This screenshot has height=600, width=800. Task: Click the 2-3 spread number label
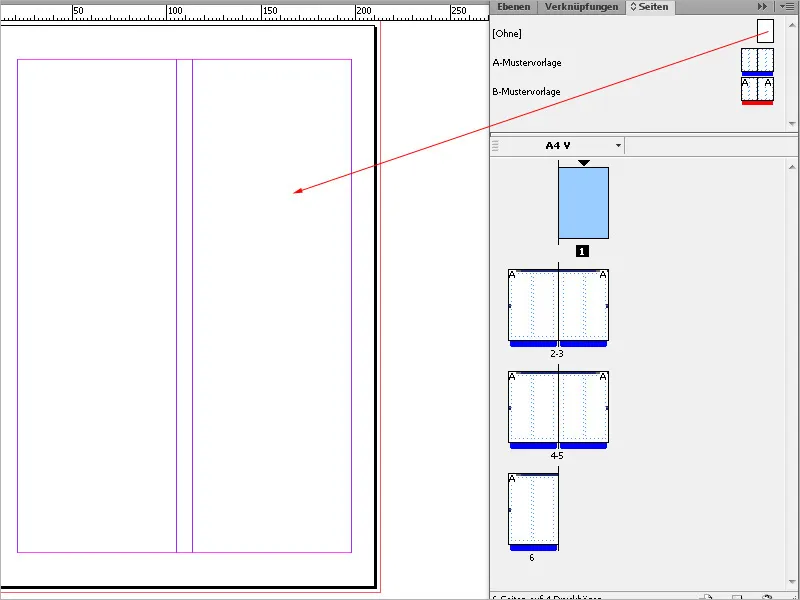[557, 353]
